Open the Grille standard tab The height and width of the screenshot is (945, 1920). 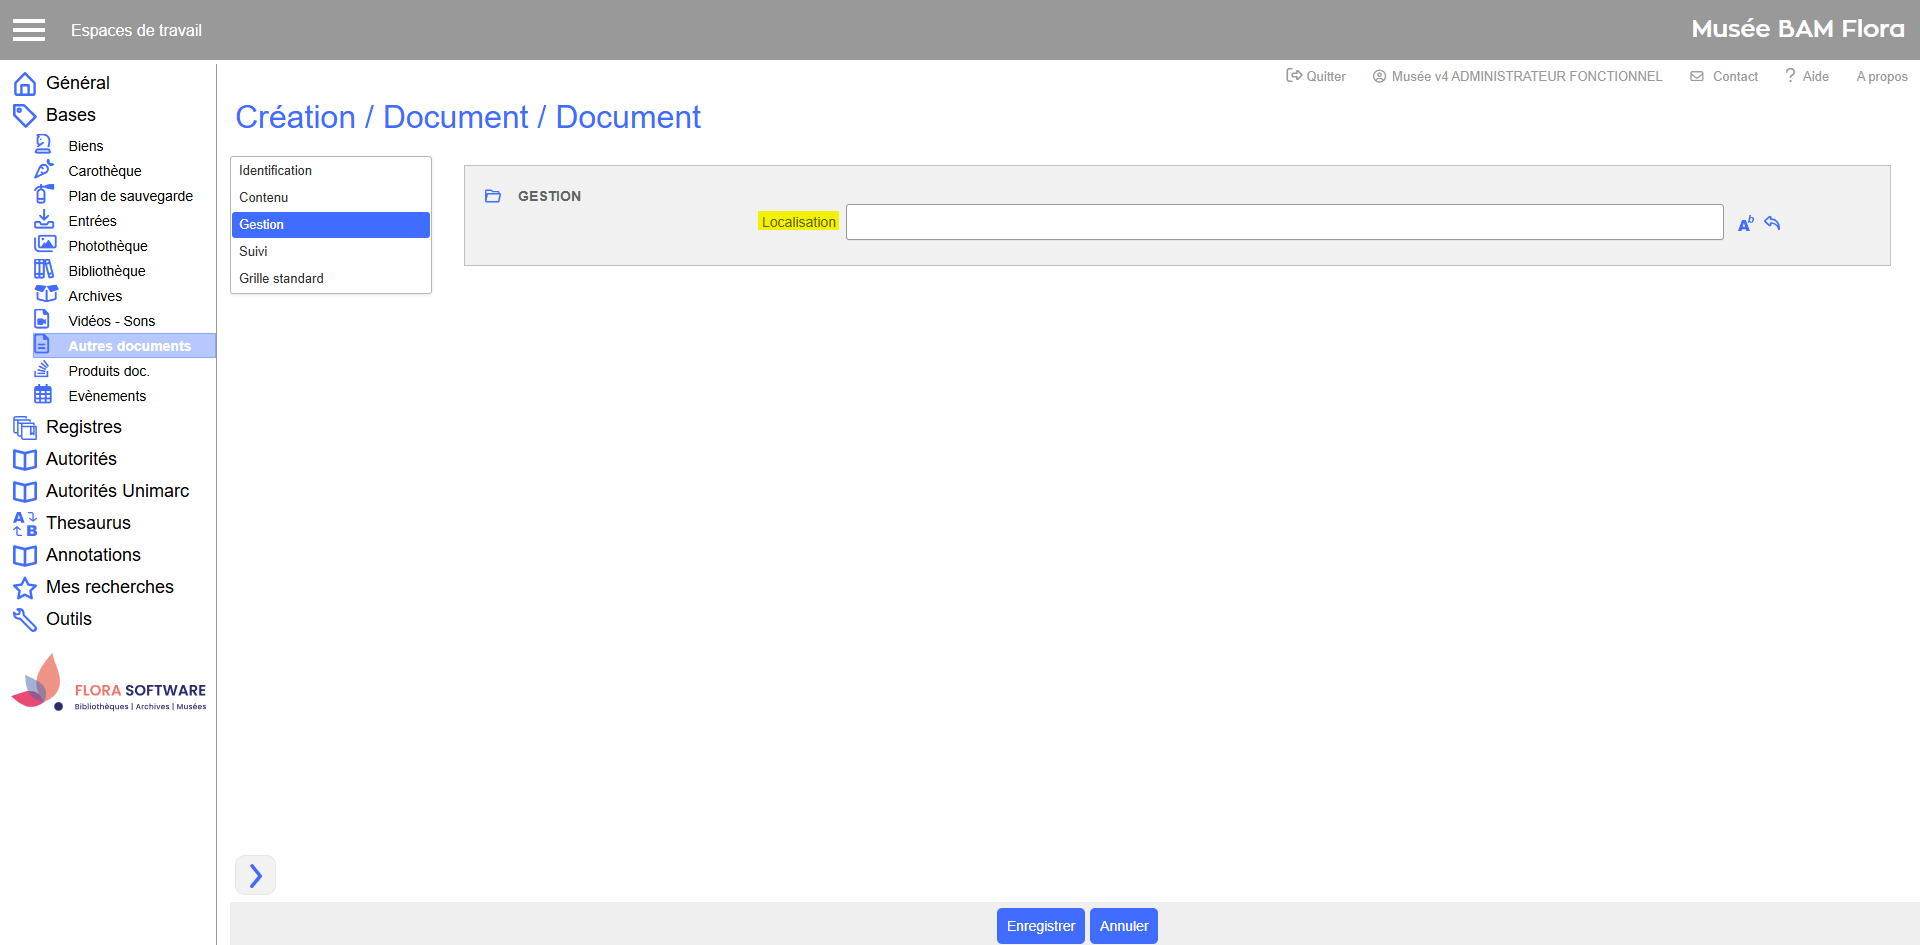coord(281,278)
